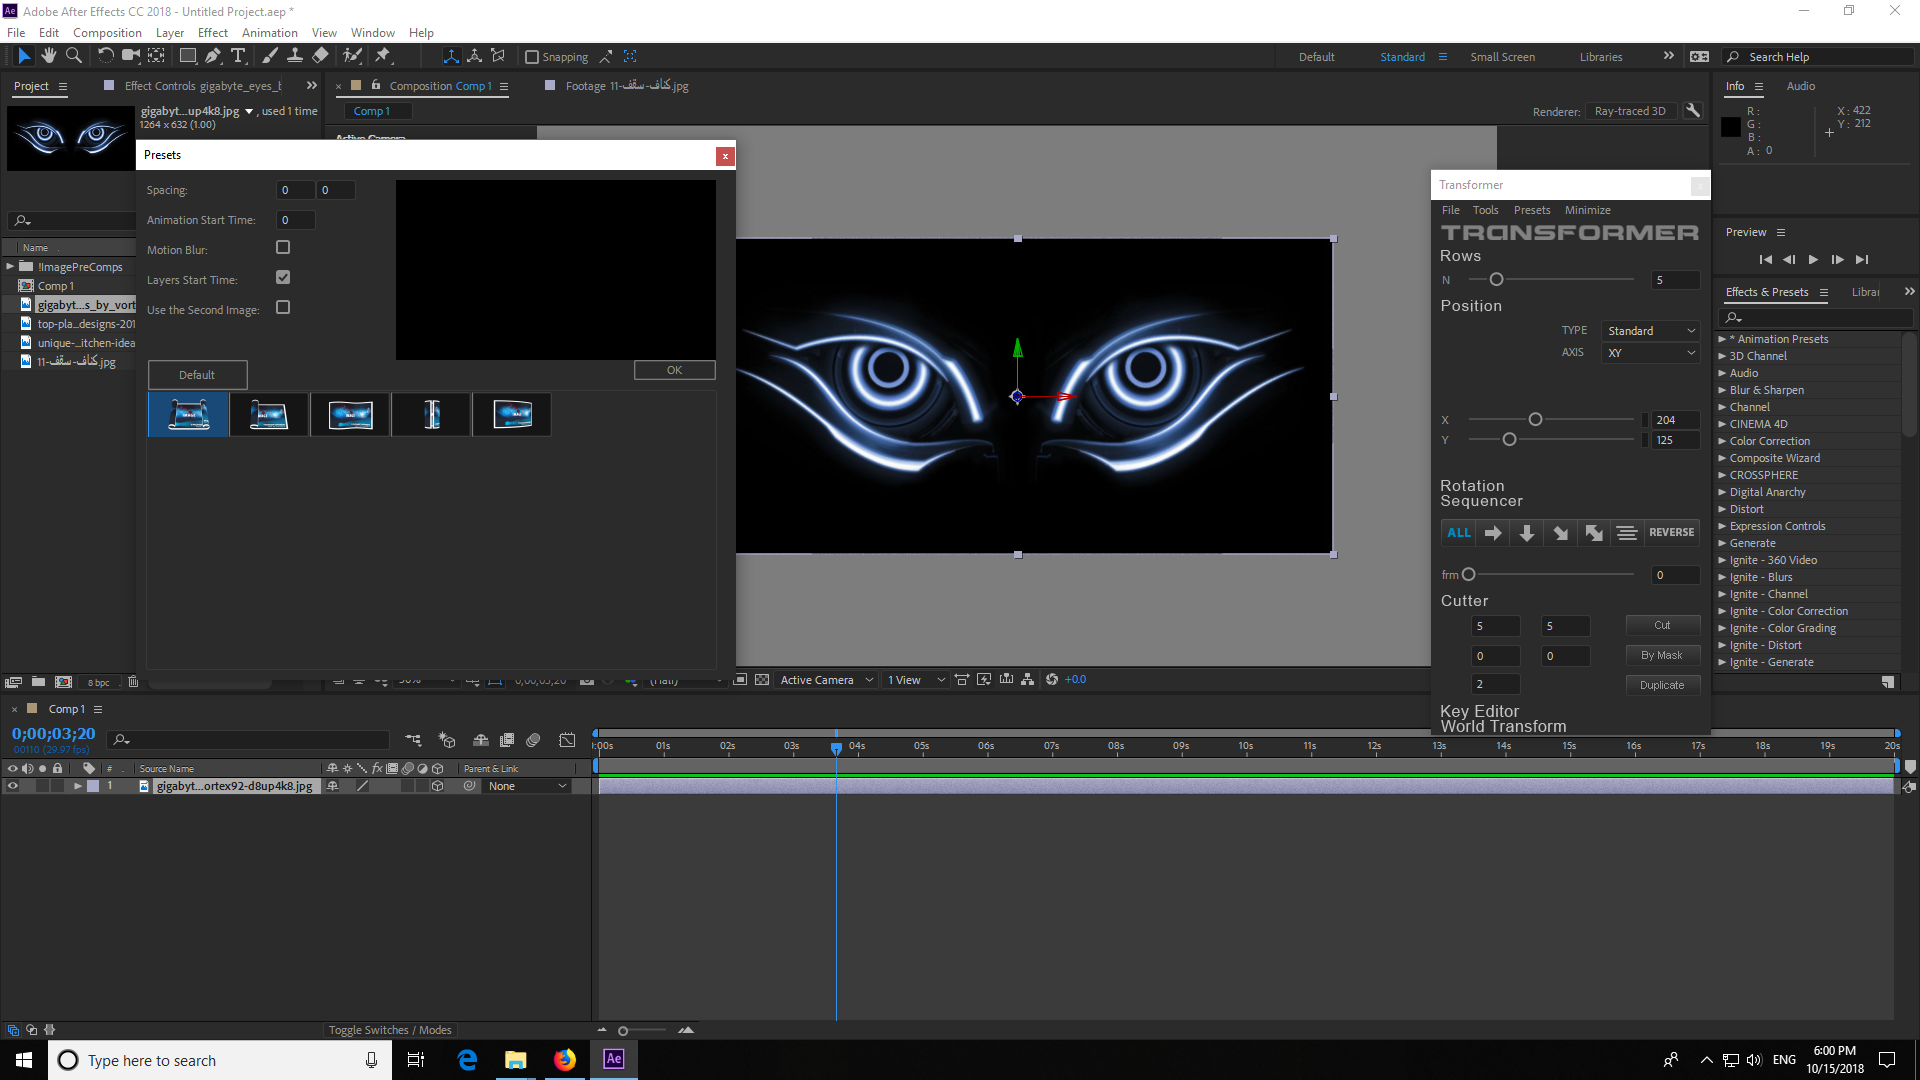Open Transformer Presets menu
This screenshot has height=1080, width=1920.
1532,210
